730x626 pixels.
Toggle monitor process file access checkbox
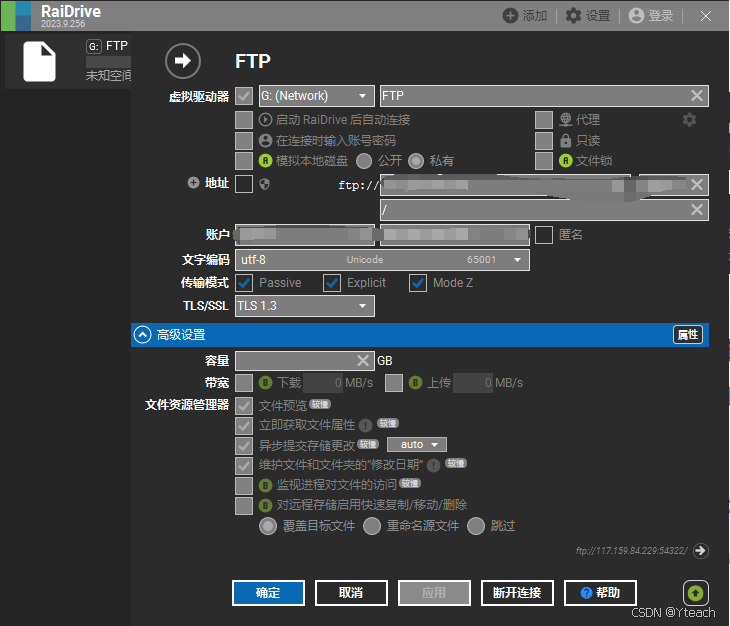click(244, 485)
